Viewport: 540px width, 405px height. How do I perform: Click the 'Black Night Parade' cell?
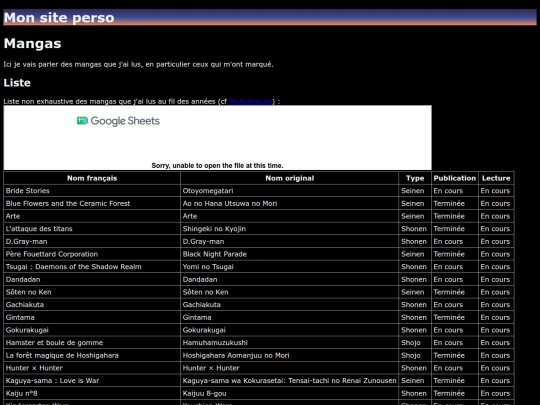[x=289, y=254]
